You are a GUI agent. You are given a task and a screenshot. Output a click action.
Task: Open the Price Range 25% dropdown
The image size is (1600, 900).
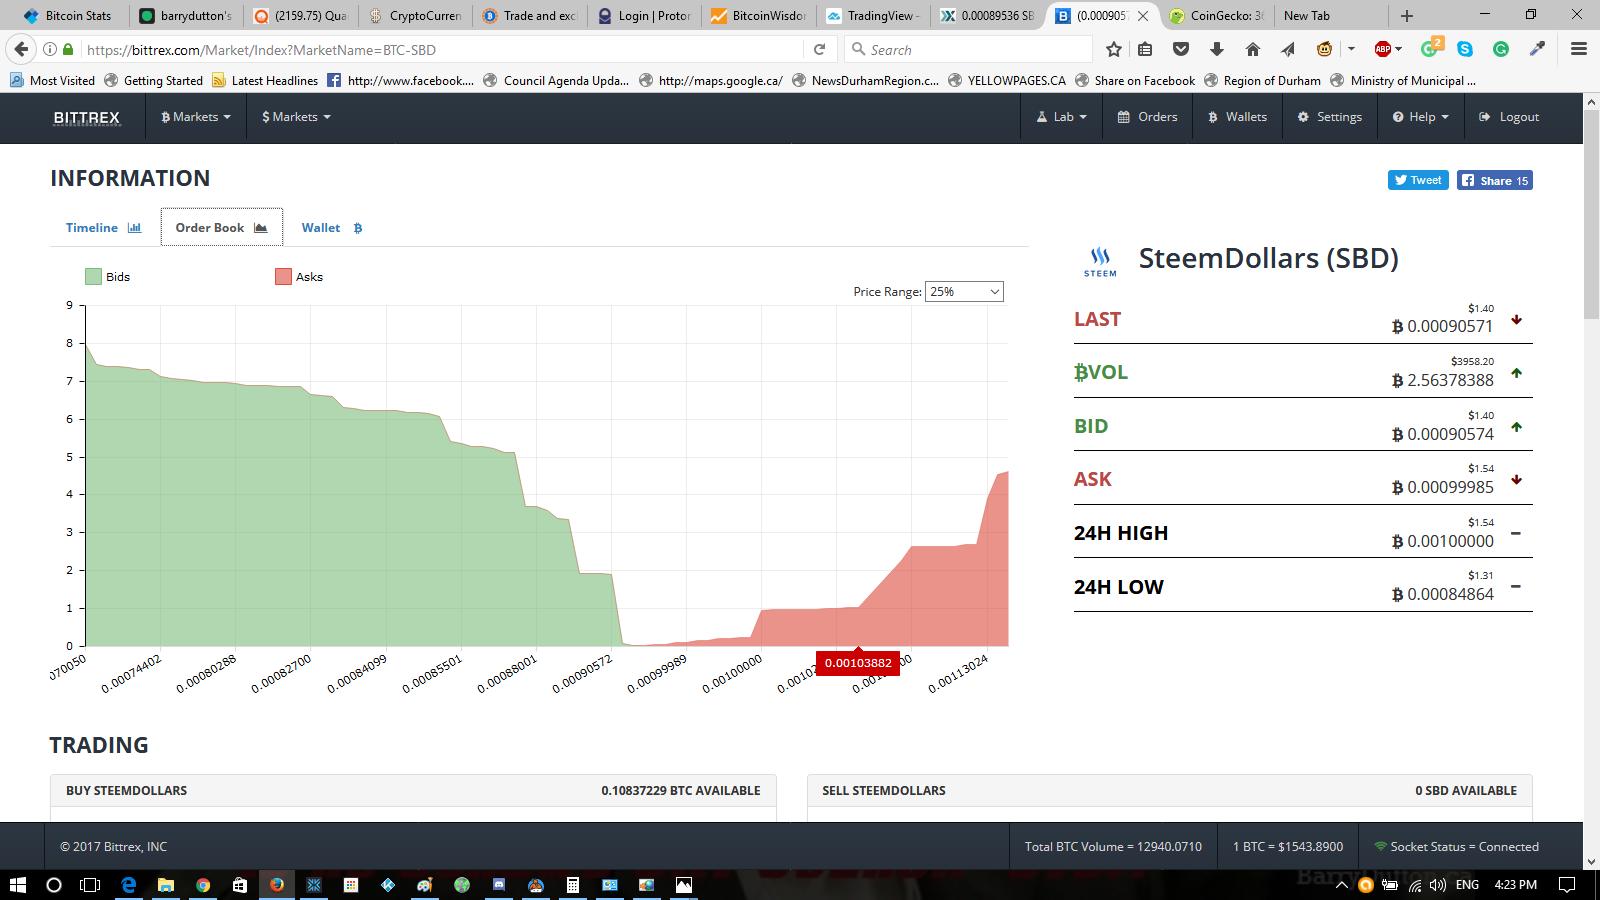pos(964,292)
